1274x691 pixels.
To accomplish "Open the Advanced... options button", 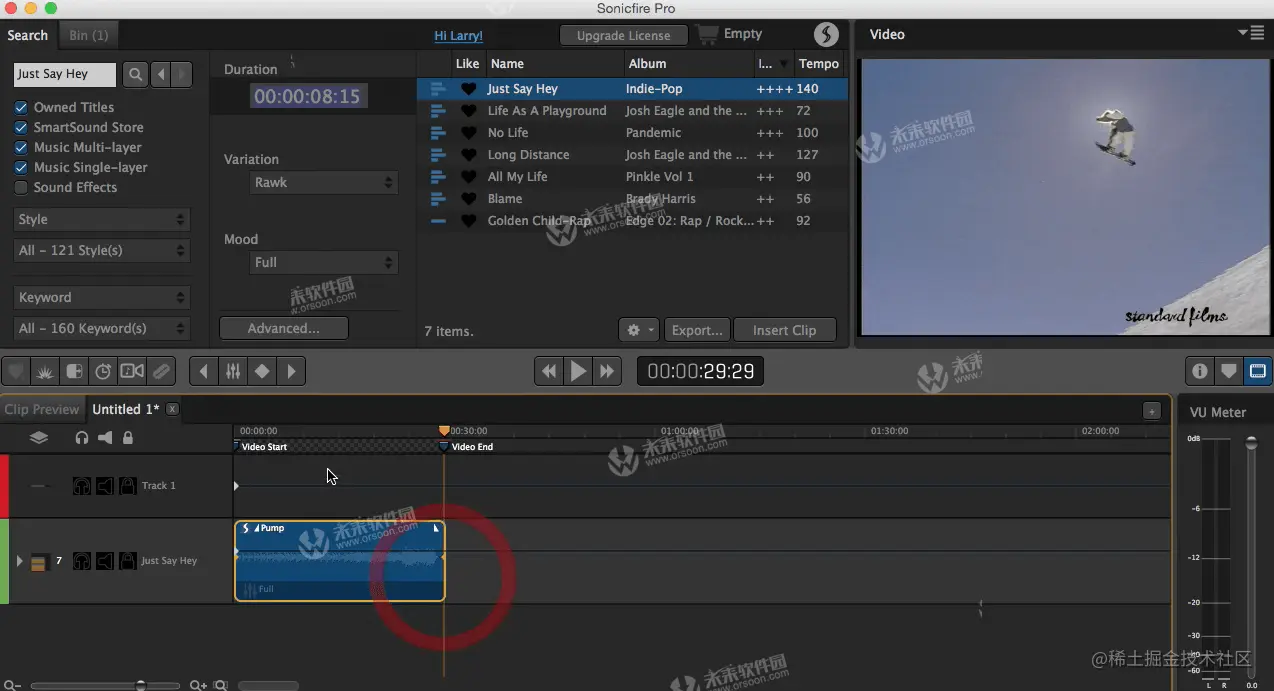I will [x=284, y=328].
